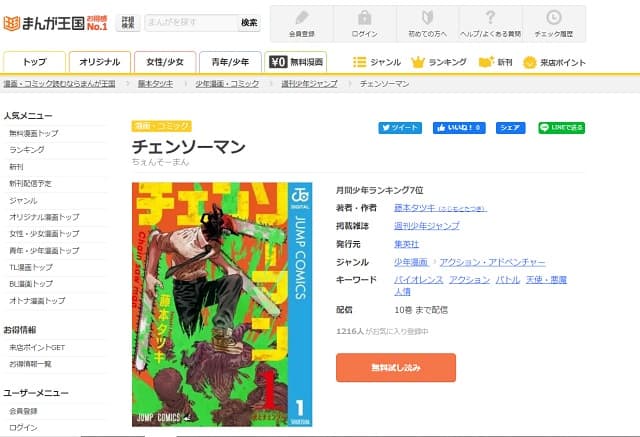Click the まんが王国 site logo
Image resolution: width=640 pixels, height=437 pixels.
pyautogui.click(x=55, y=23)
